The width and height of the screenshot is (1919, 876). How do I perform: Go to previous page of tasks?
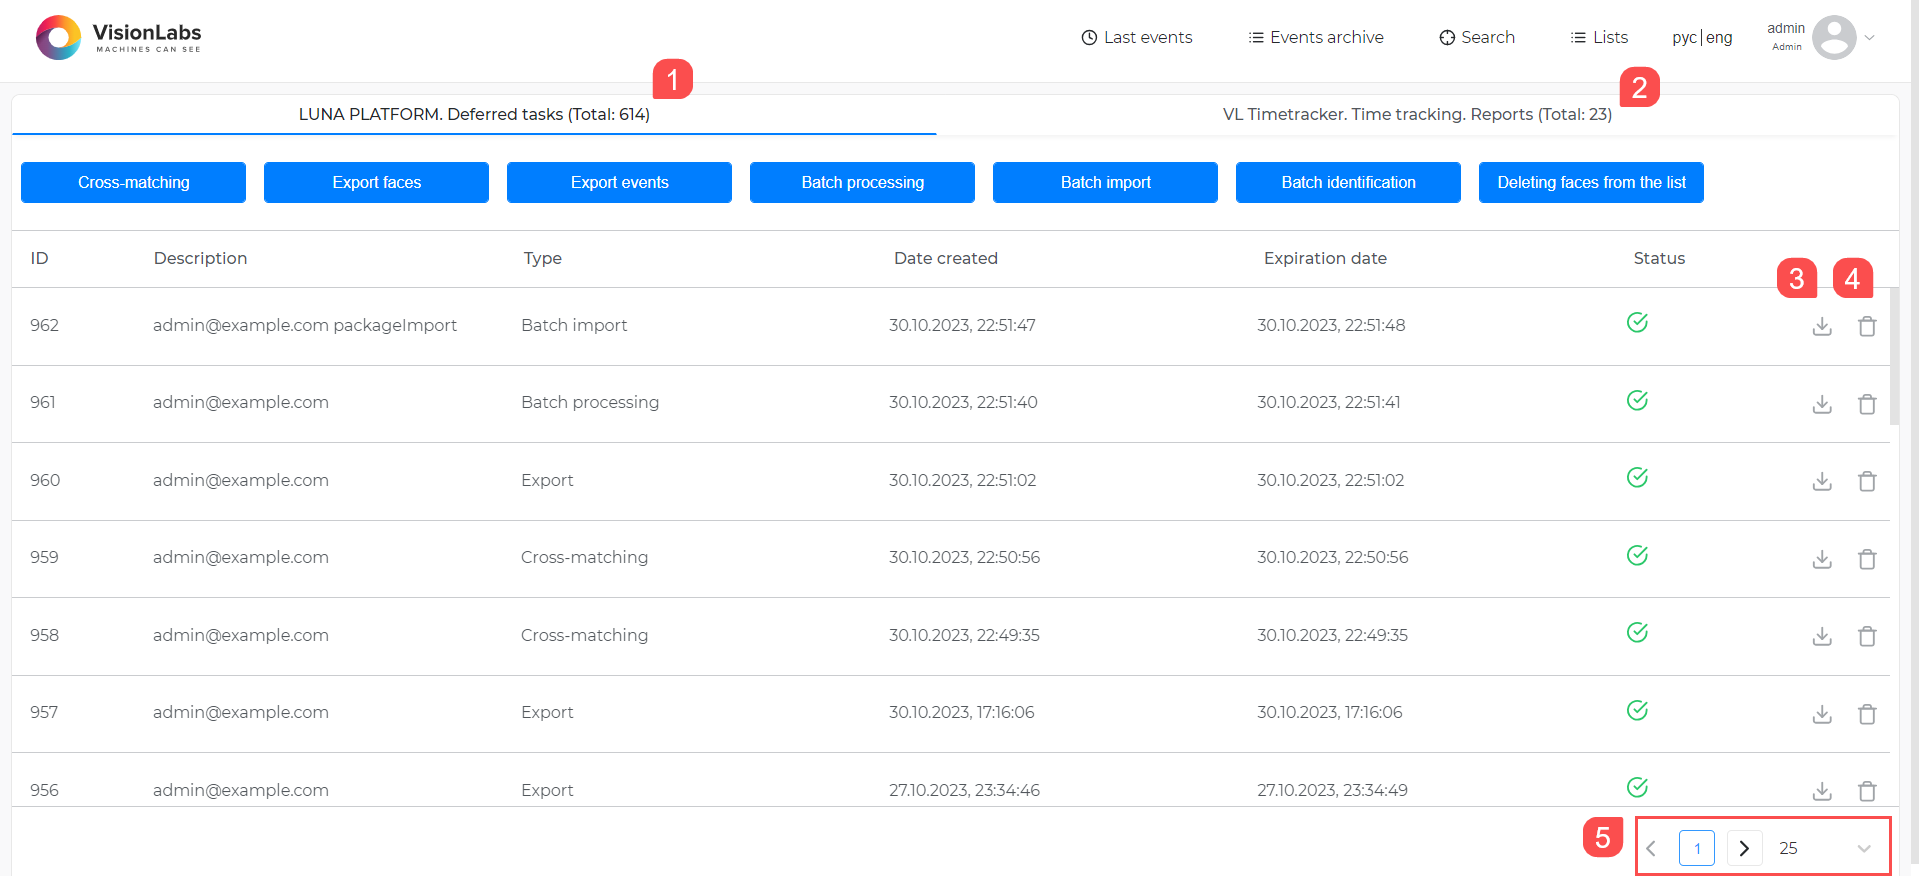(1651, 848)
